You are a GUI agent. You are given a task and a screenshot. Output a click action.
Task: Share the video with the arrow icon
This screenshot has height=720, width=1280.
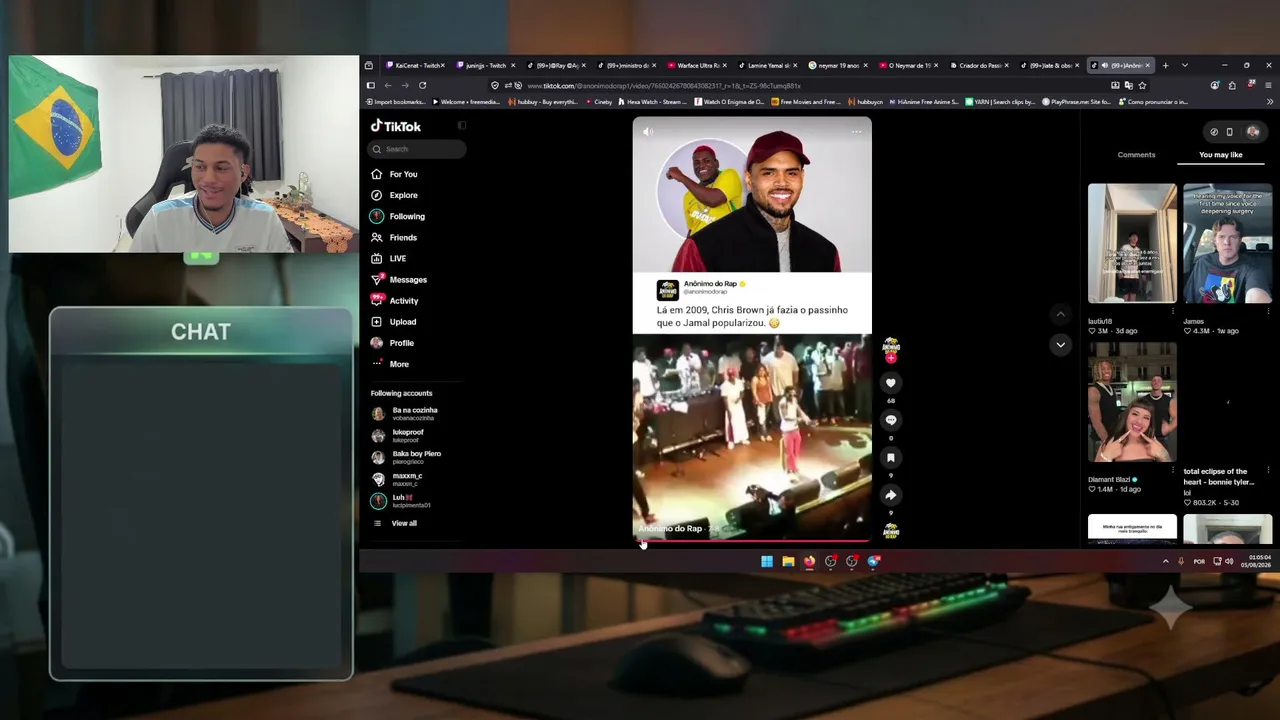coord(891,495)
